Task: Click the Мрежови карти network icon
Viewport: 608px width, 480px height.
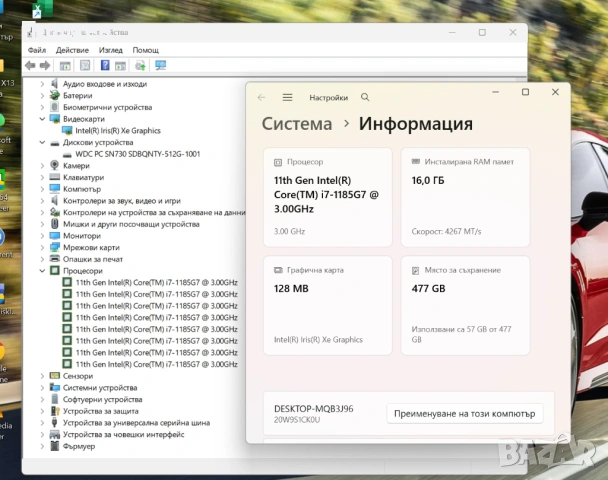Action: [55, 247]
